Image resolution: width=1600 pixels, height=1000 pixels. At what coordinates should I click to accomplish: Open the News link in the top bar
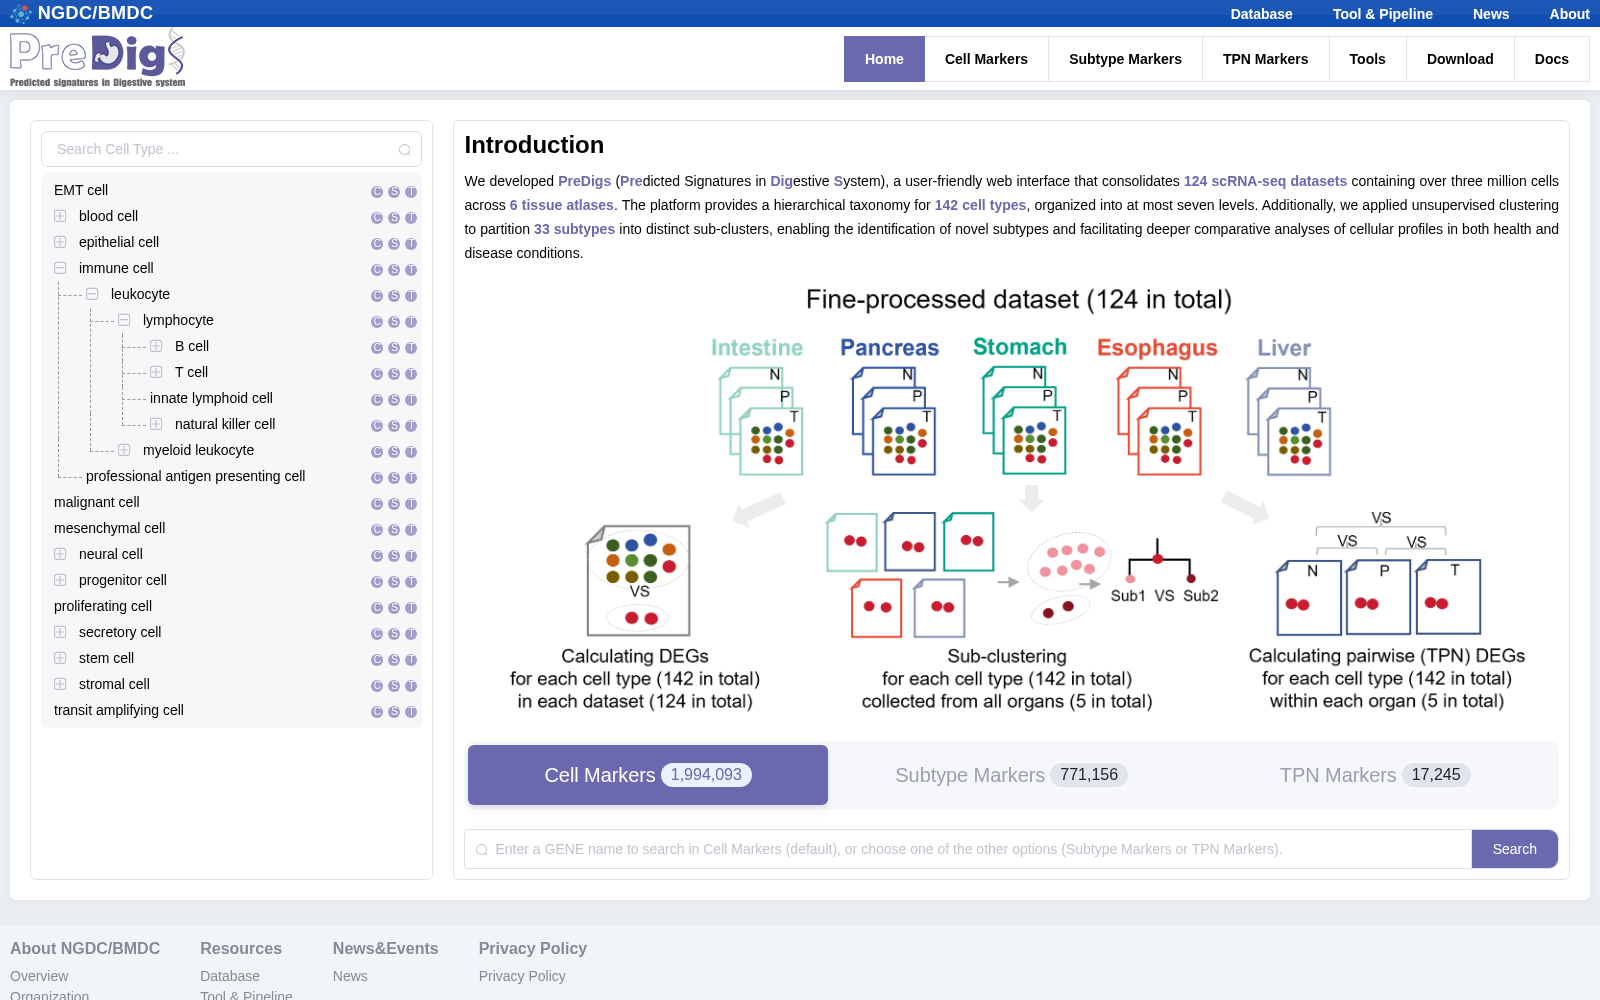tap(1490, 14)
